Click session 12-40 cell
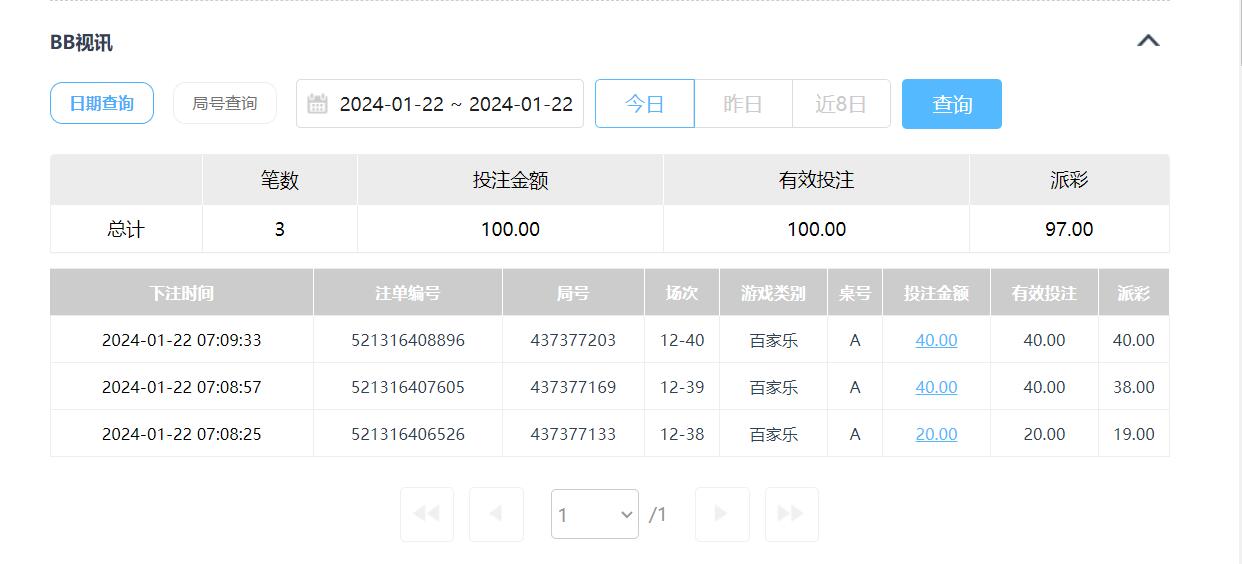This screenshot has width=1242, height=564. click(682, 340)
